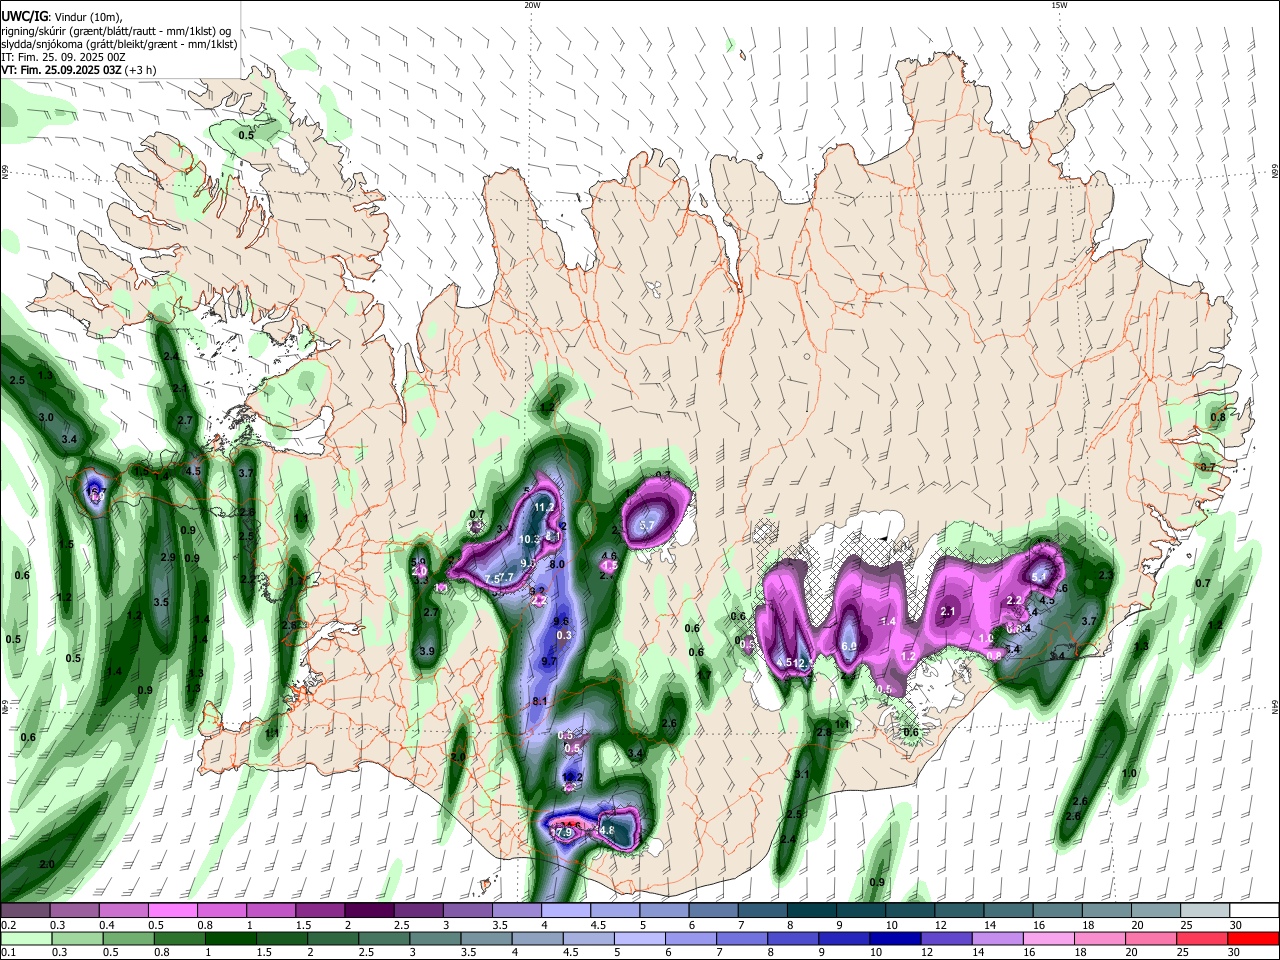1280x960 pixels.
Task: Click first upper-row legend swatch labeled 0.2
Action: tap(25, 911)
